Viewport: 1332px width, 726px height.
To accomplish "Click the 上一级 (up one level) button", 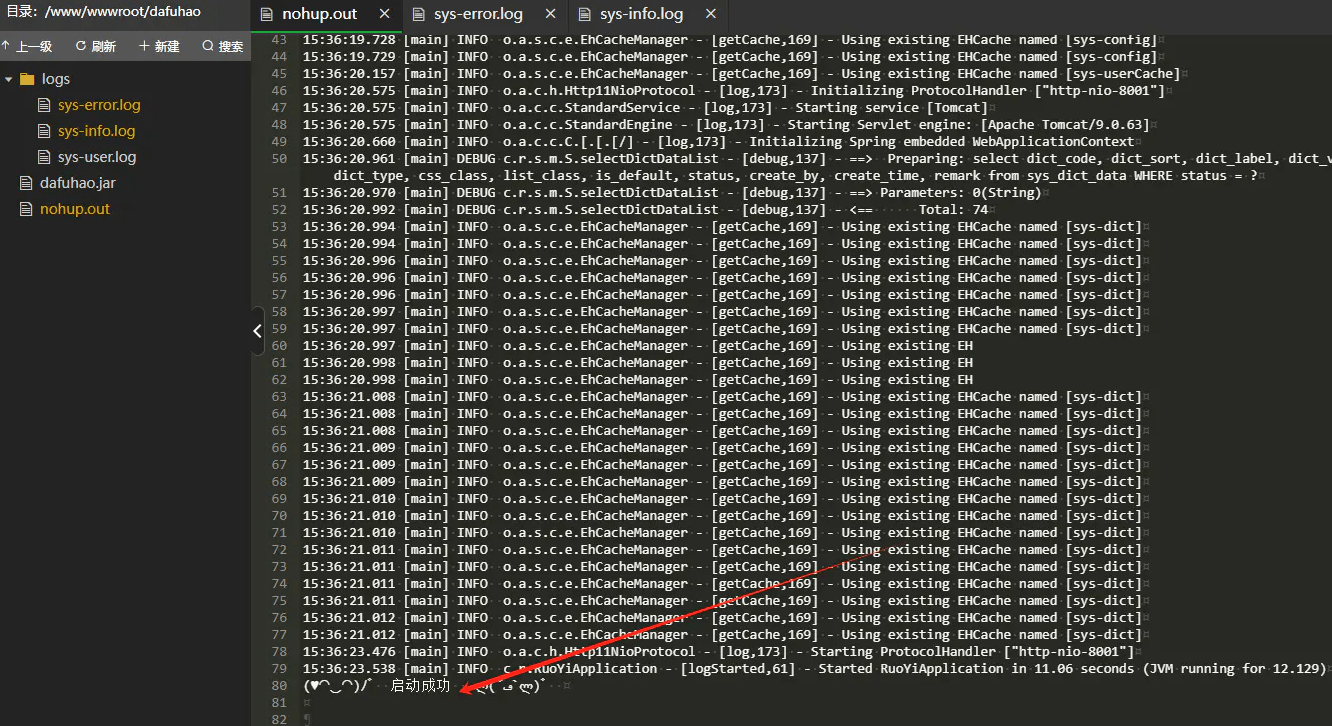I will coord(27,46).
